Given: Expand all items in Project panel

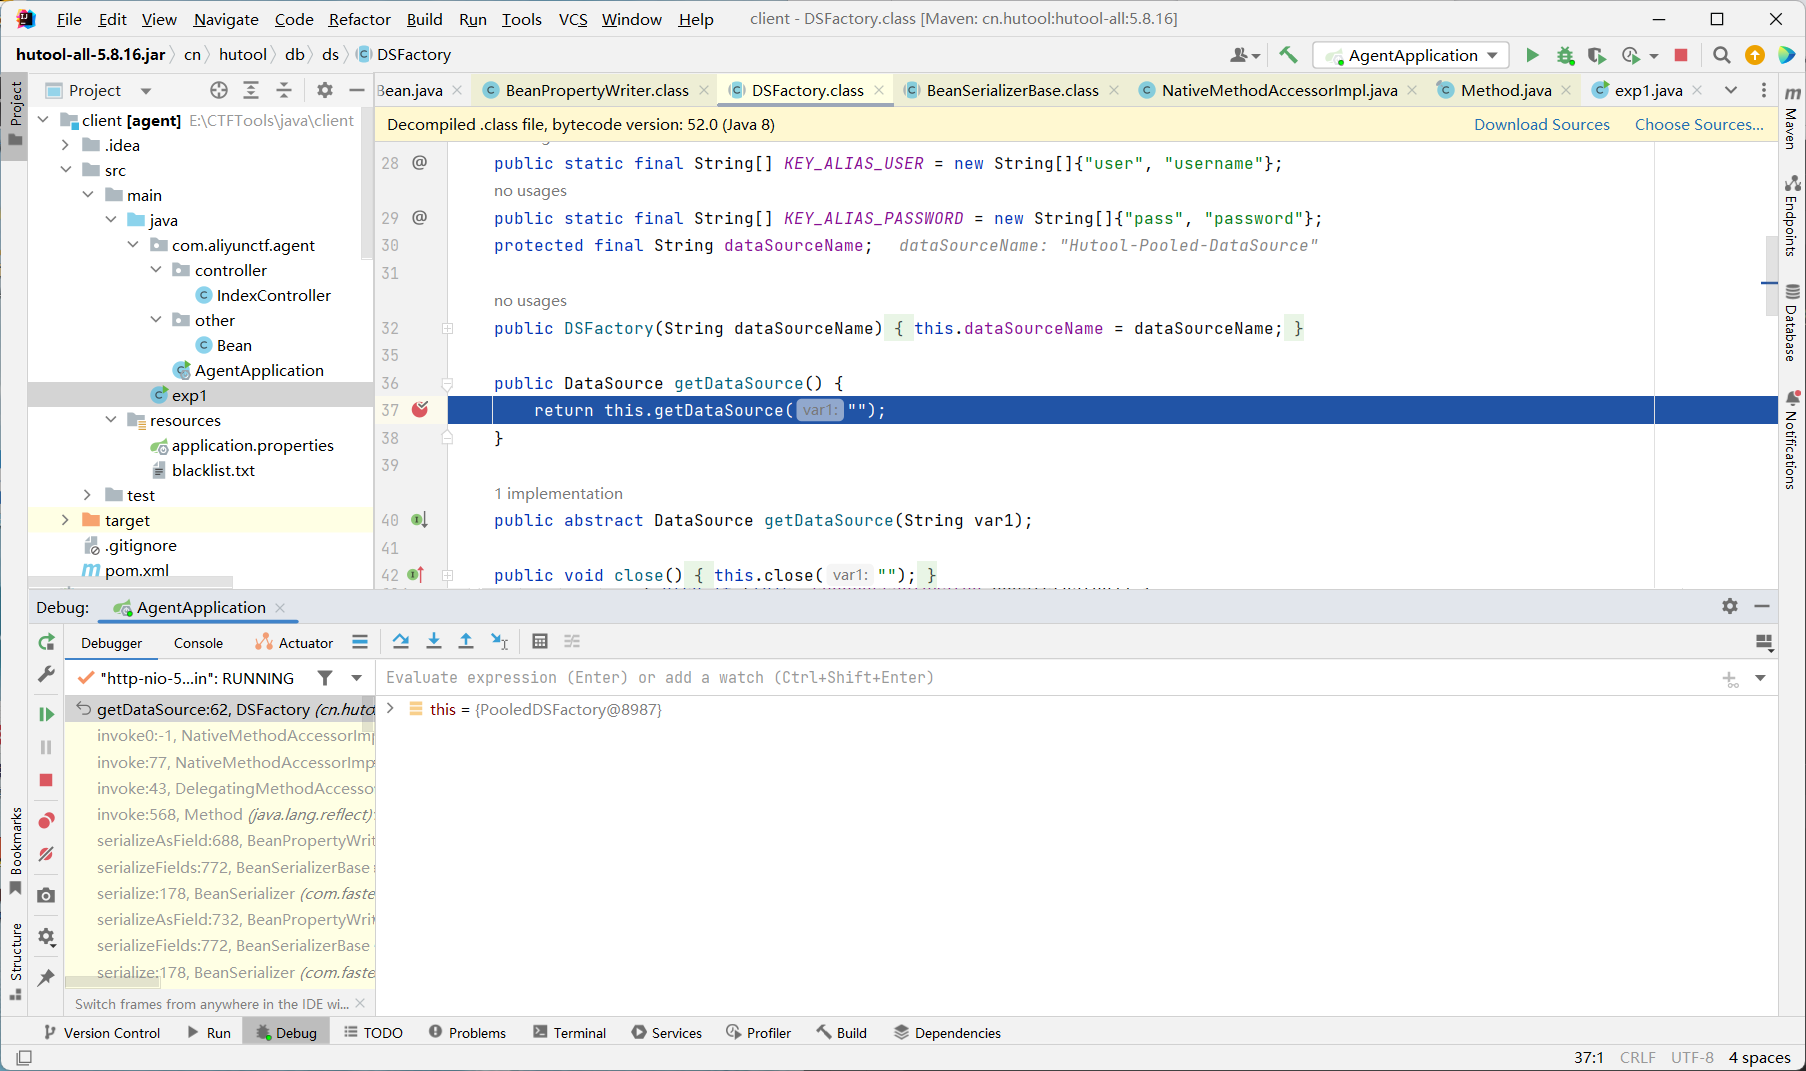Looking at the screenshot, I should click(x=251, y=90).
